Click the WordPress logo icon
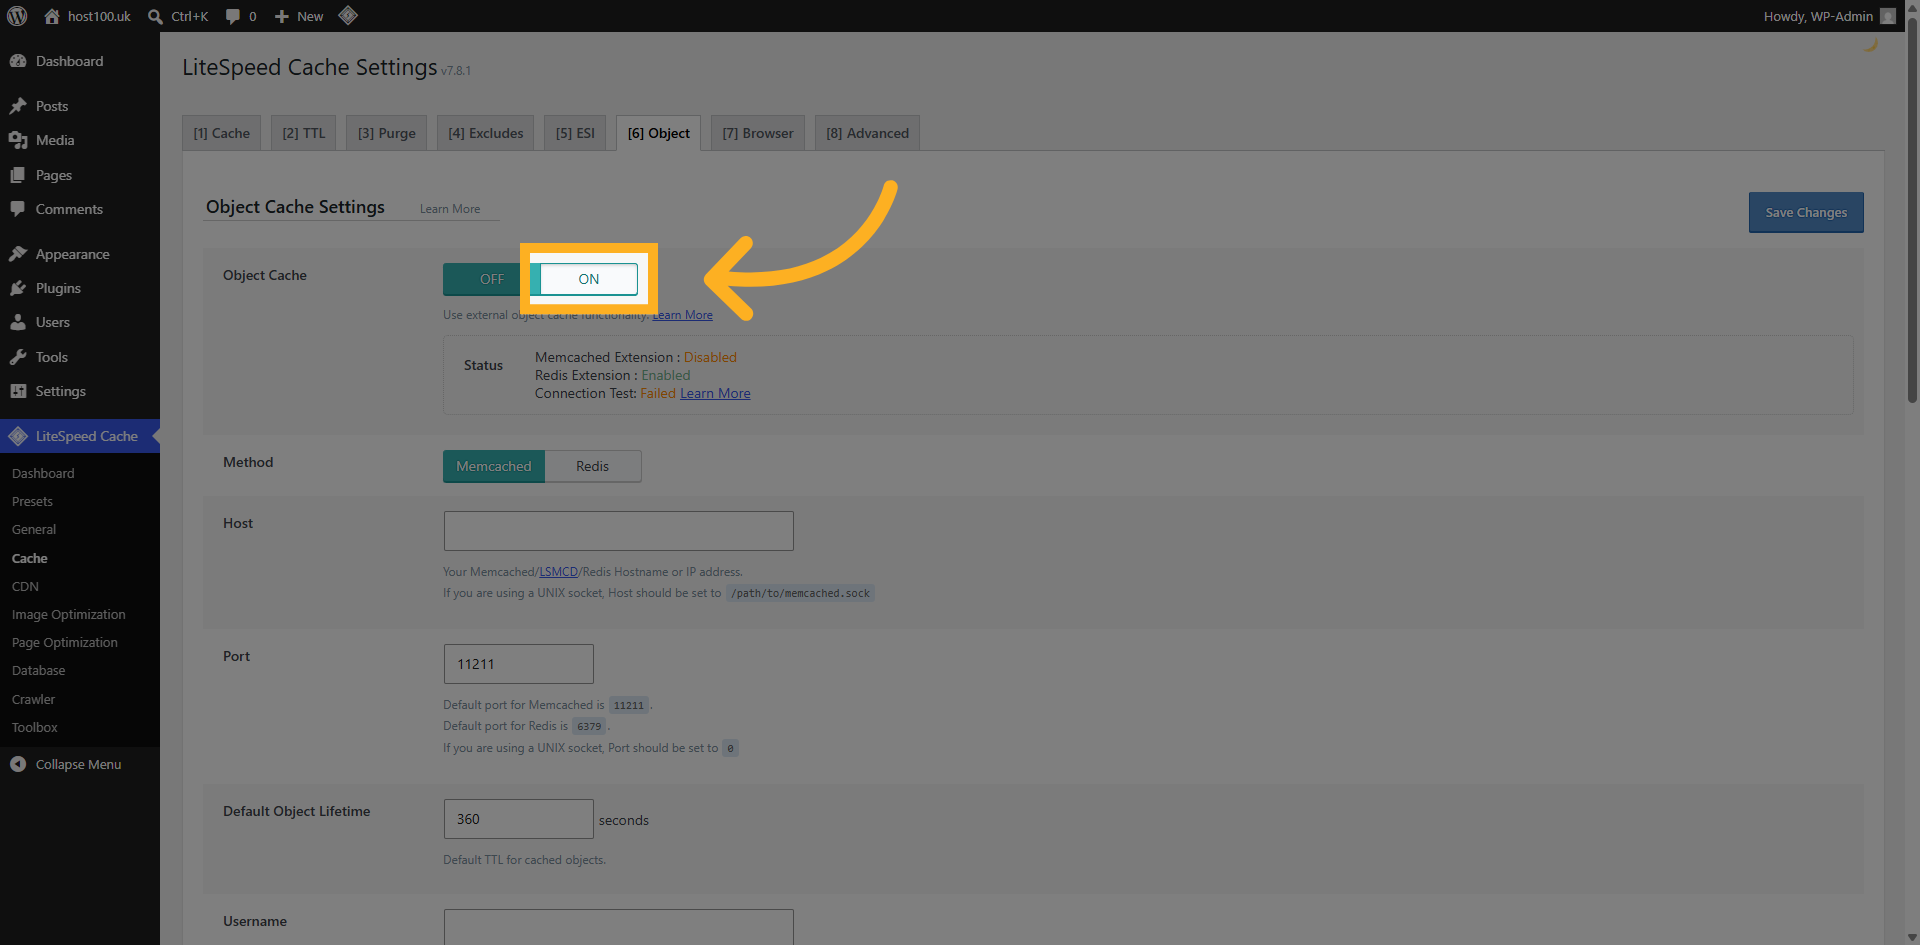 tap(17, 16)
